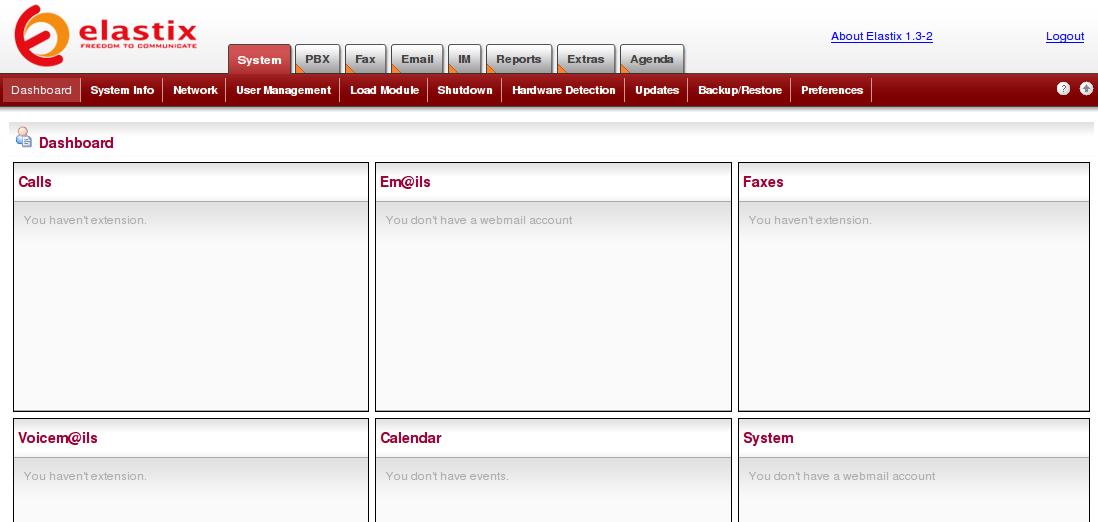Image resolution: width=1098 pixels, height=522 pixels.
Task: Select Dashboard in the submenu bar
Action: pyautogui.click(x=41, y=90)
